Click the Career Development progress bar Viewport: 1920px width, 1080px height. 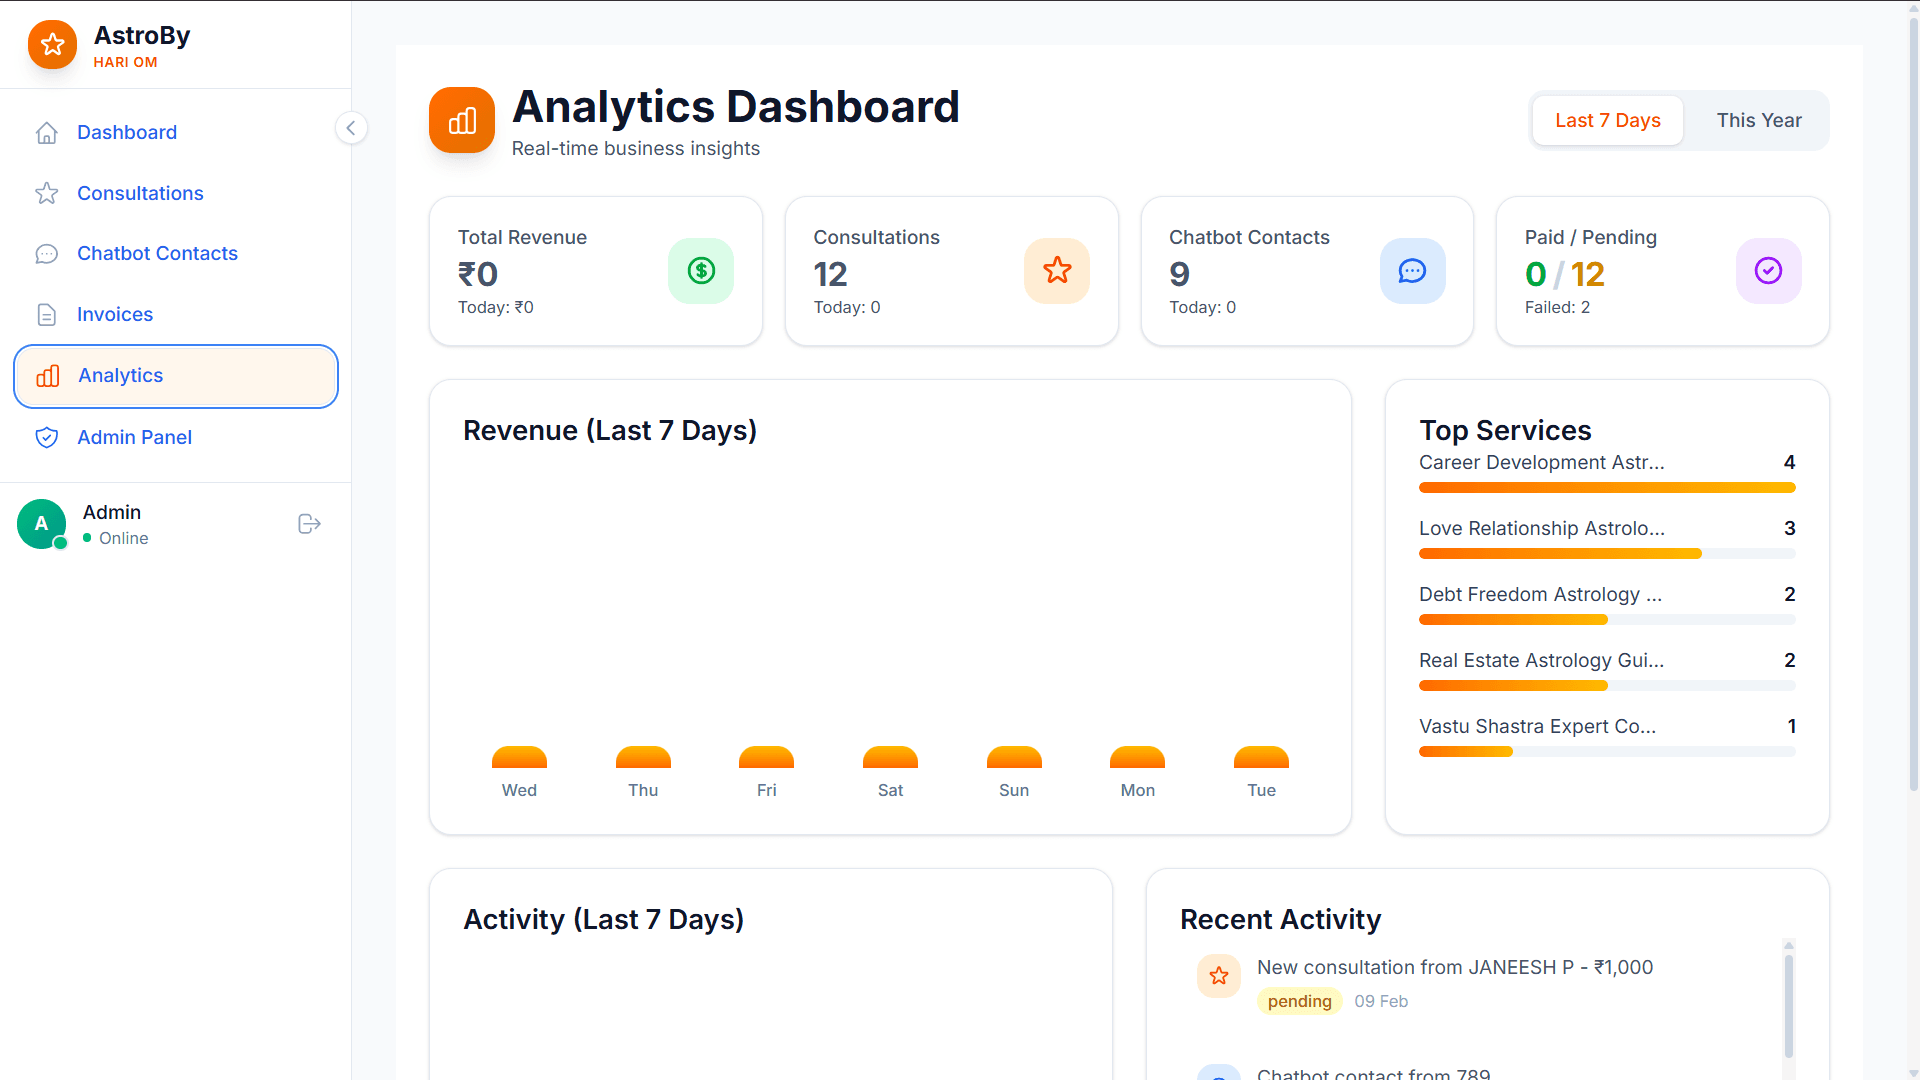pyautogui.click(x=1606, y=488)
